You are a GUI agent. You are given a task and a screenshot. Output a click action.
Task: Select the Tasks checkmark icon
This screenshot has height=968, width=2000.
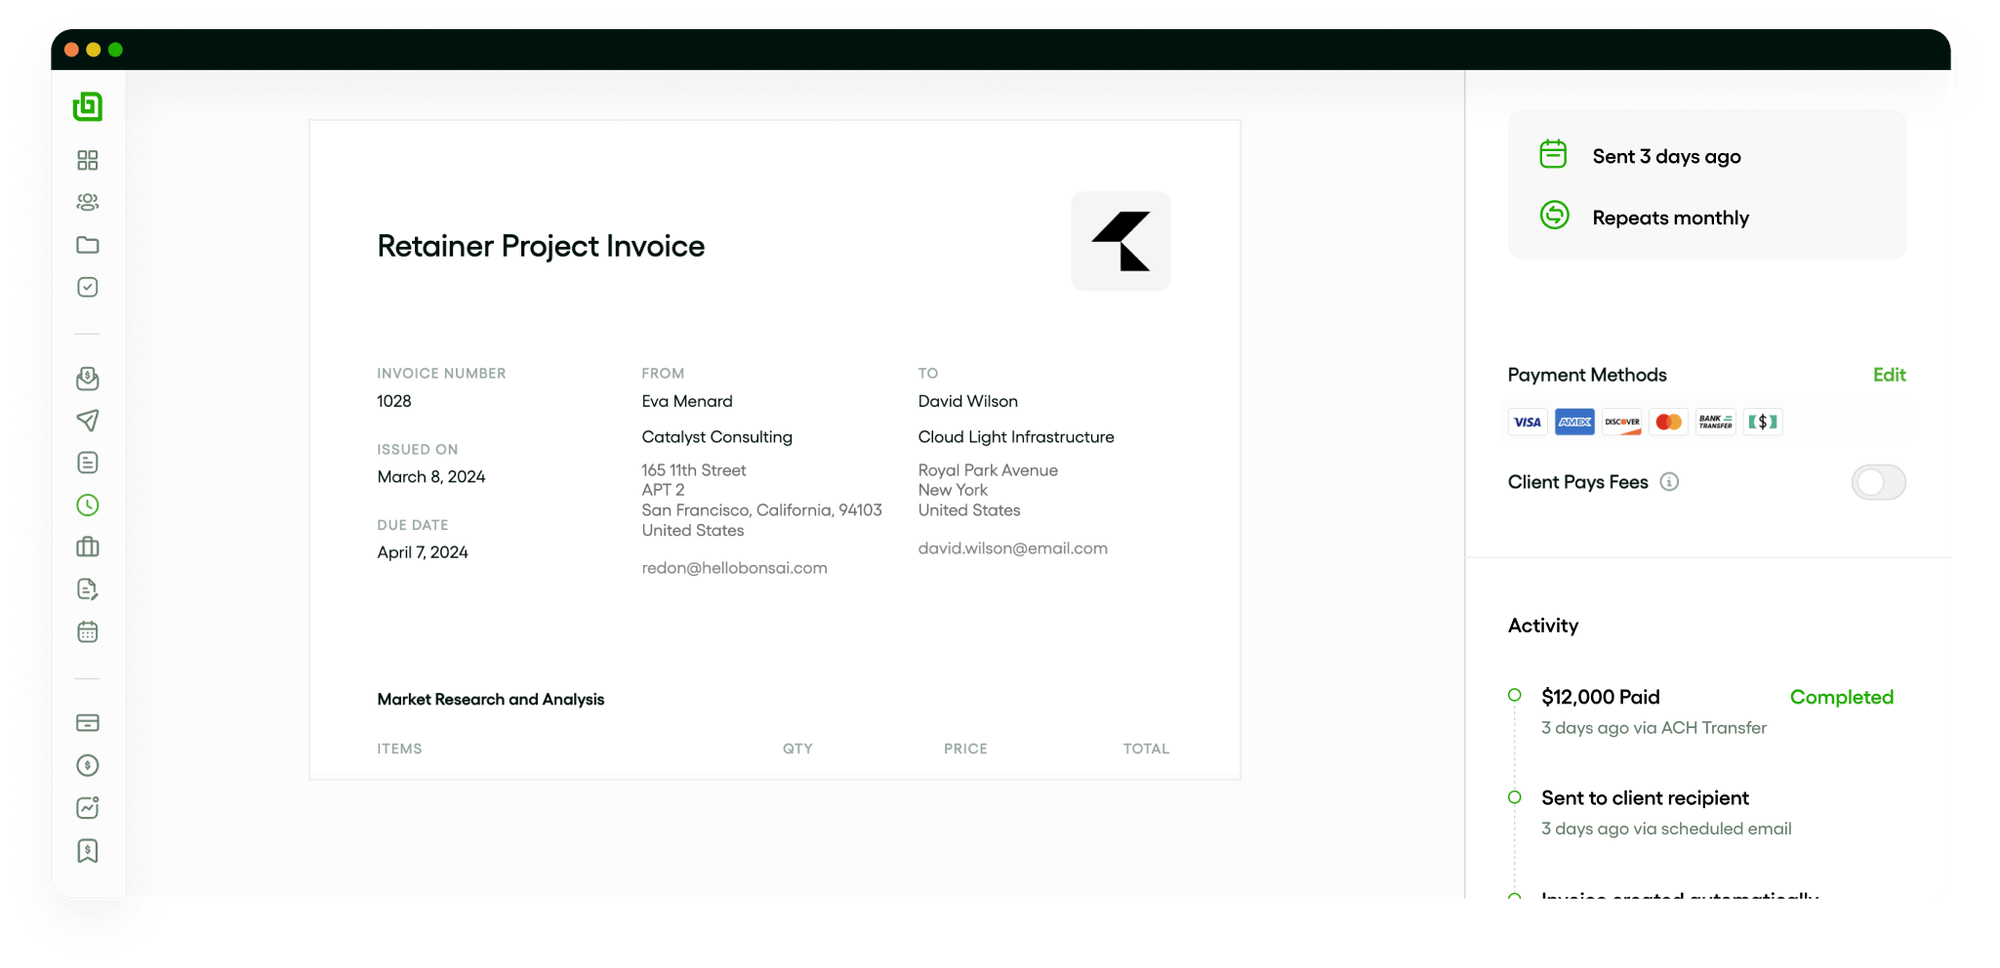tap(88, 287)
